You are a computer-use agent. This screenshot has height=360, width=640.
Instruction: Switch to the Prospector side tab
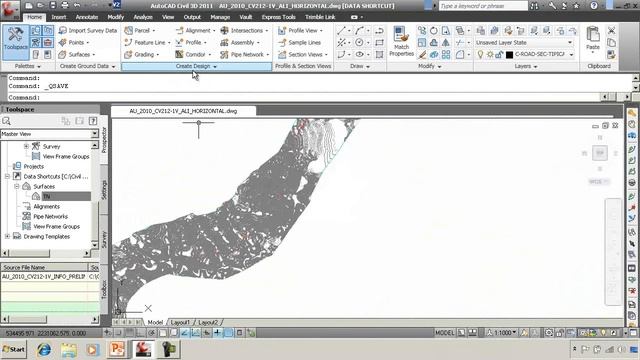click(x=104, y=140)
